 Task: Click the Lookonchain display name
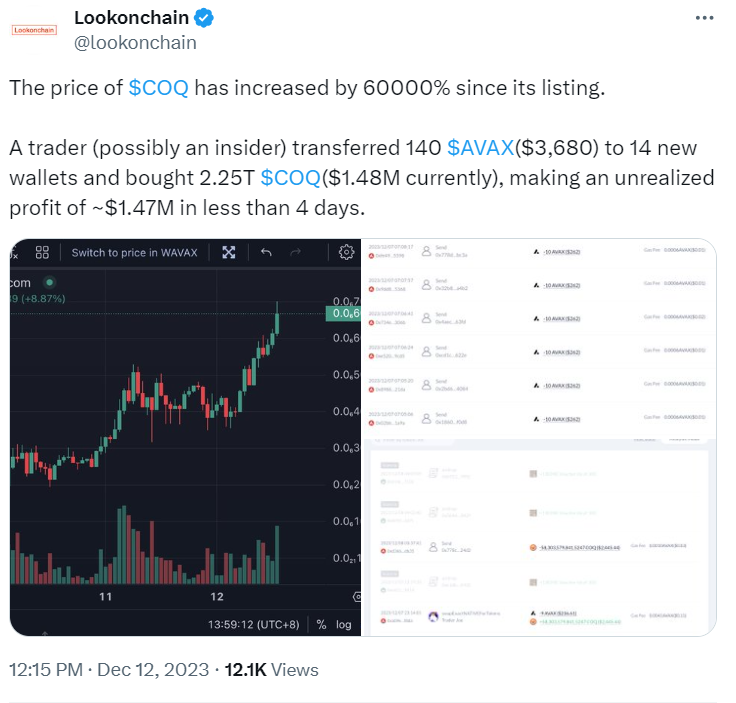[x=131, y=18]
